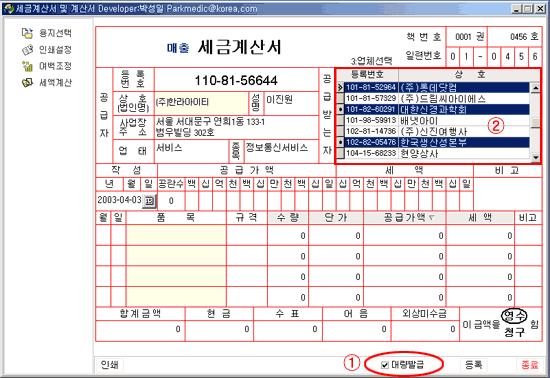This screenshot has height=378, width=550.
Task: Click the 세 액 item column header
Action: (480, 218)
